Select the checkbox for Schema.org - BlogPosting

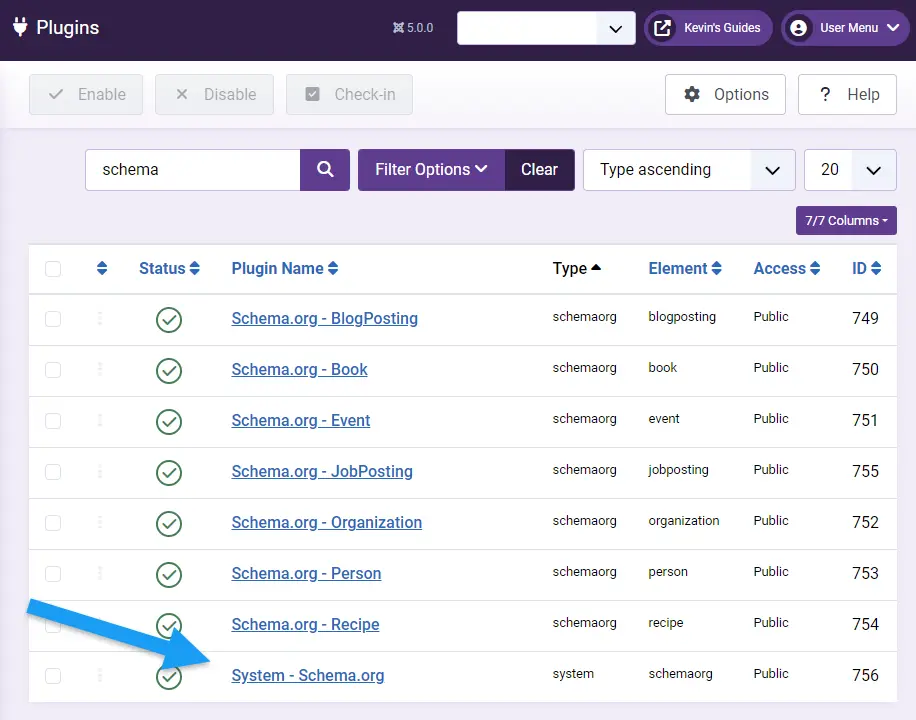point(53,319)
